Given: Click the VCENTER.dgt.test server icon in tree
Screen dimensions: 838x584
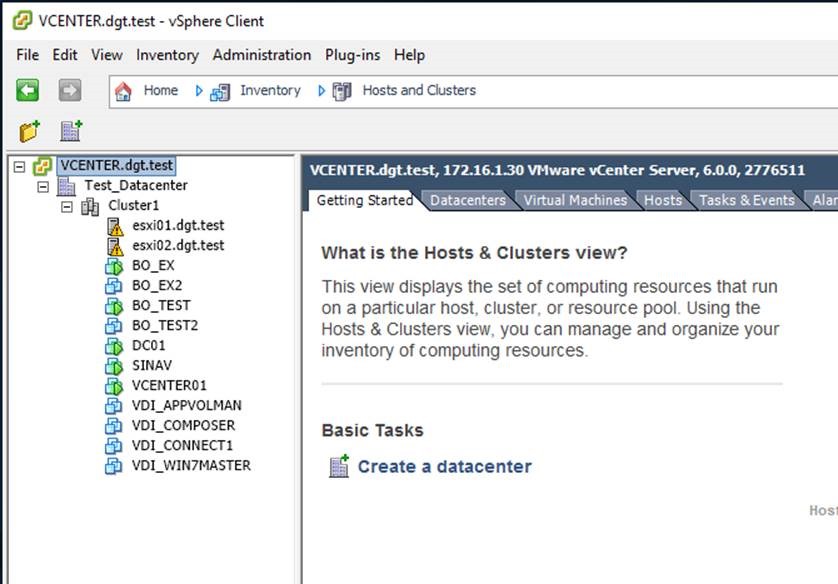Looking at the screenshot, I should click(x=42, y=166).
